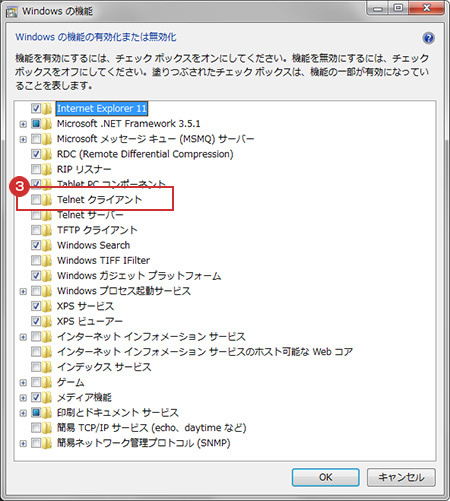Uncheck the XPS ビューアー checkbox
The width and height of the screenshot is (450, 501).
pyautogui.click(x=36, y=321)
